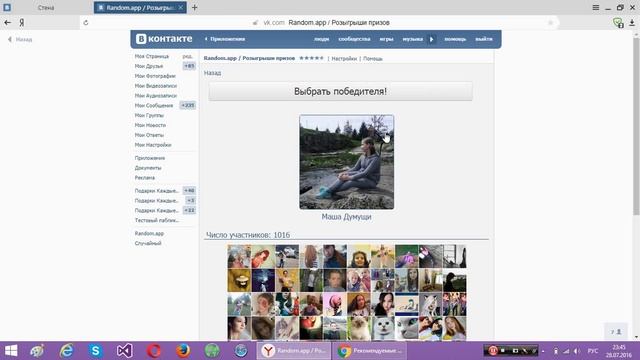
Task: Open Firefox from the taskbar
Action: pyautogui.click(x=183, y=351)
